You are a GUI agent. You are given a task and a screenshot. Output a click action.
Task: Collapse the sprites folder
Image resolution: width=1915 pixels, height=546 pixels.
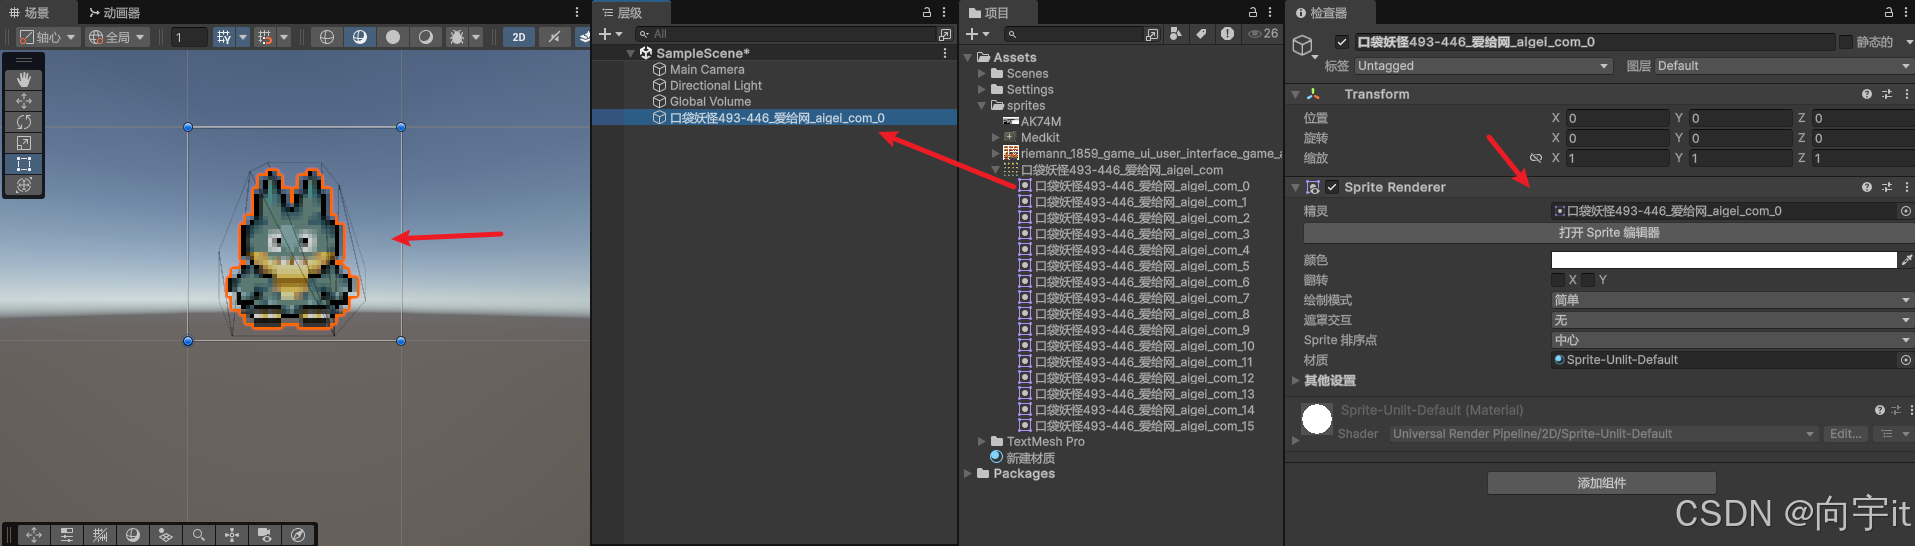click(x=982, y=106)
